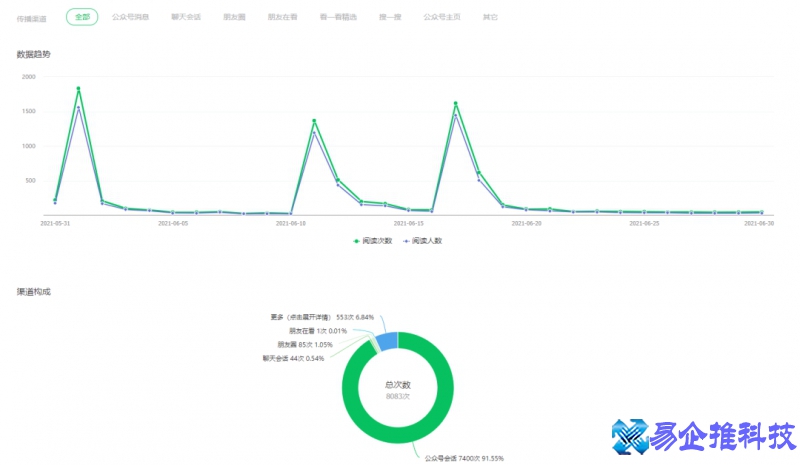Click the 传播渠道 filter label
The width and height of the screenshot is (800, 465).
(x=32, y=19)
